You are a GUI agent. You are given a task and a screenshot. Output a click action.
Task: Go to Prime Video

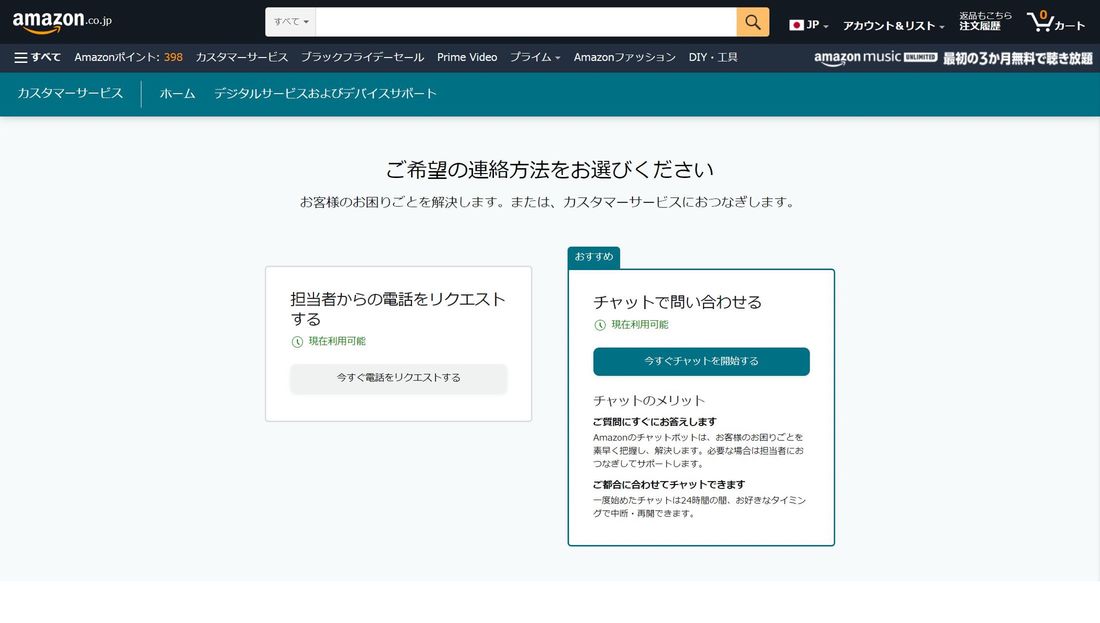click(467, 58)
